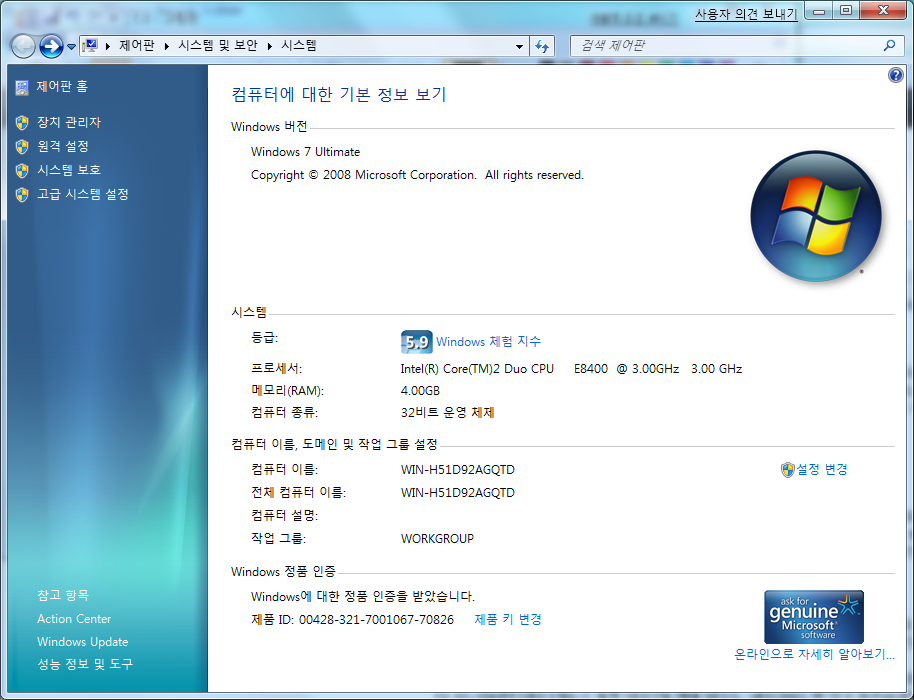Open 시스템 보호

tap(69, 170)
